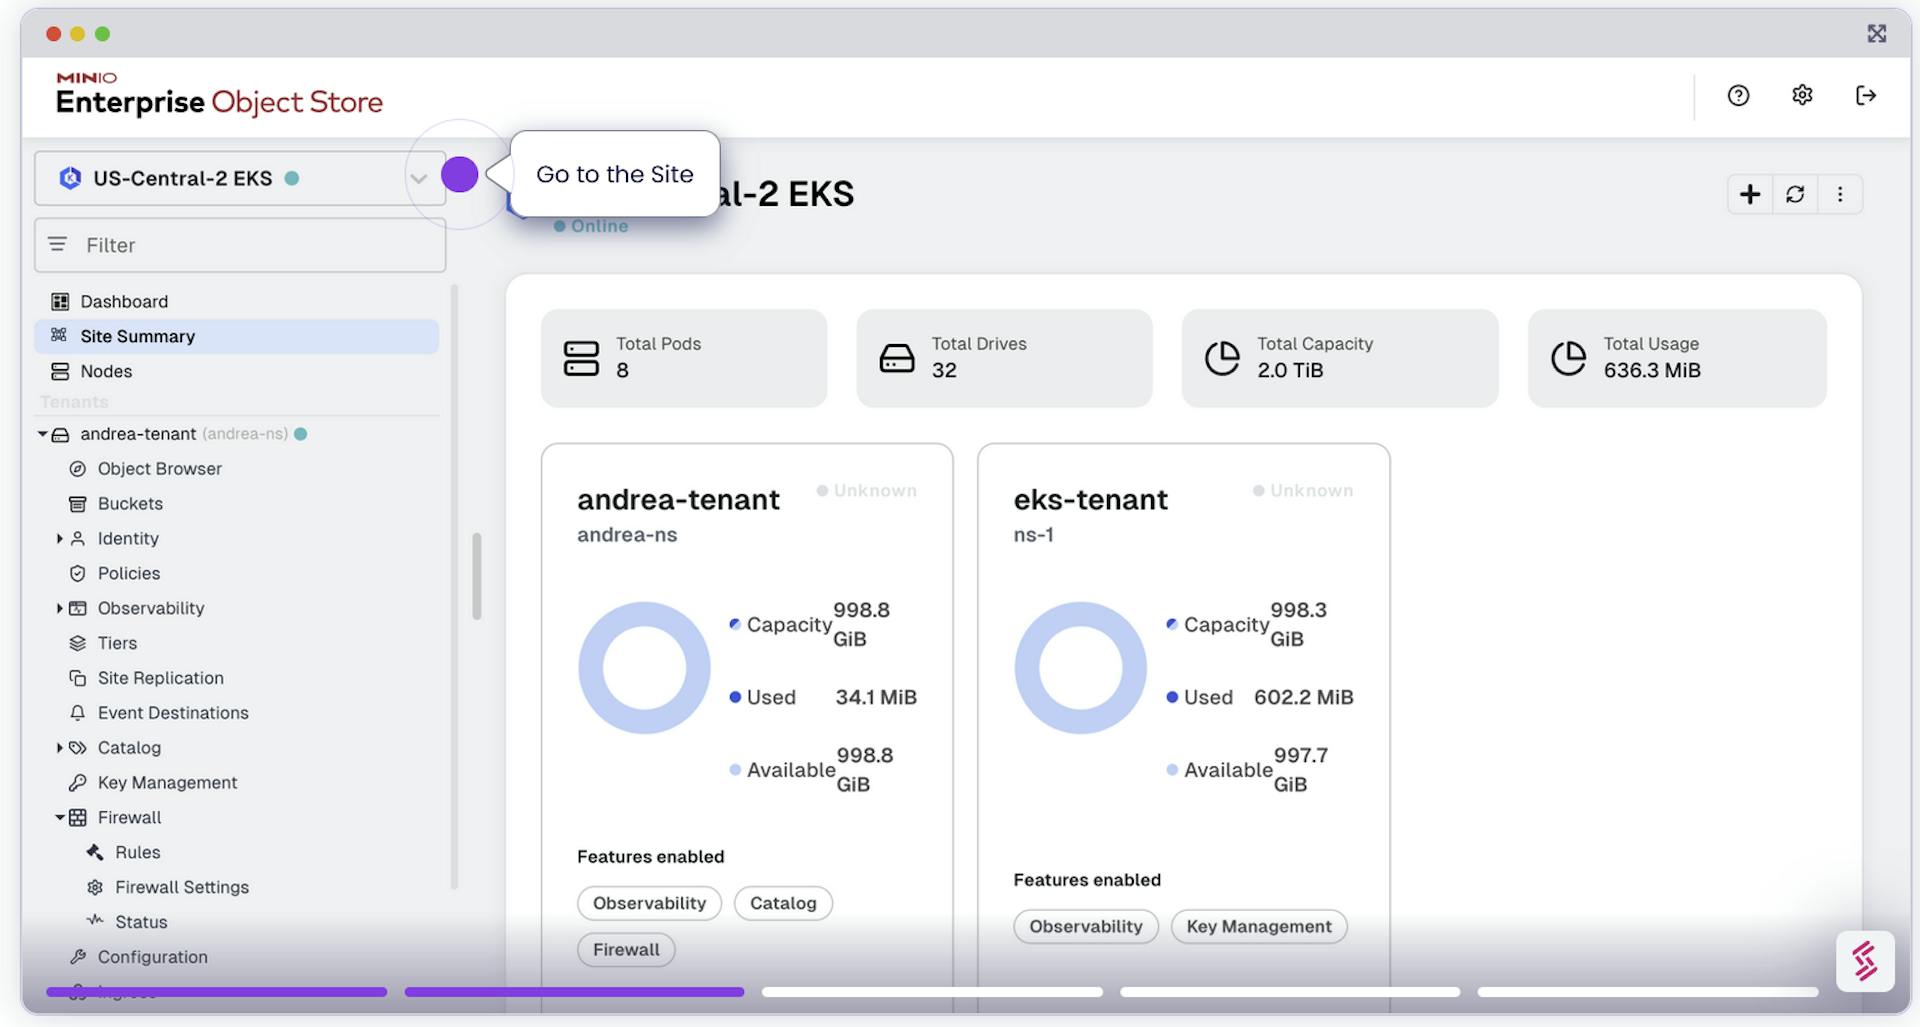This screenshot has height=1027, width=1920.
Task: Collapse the Firewall section arrow
Action: click(x=60, y=818)
